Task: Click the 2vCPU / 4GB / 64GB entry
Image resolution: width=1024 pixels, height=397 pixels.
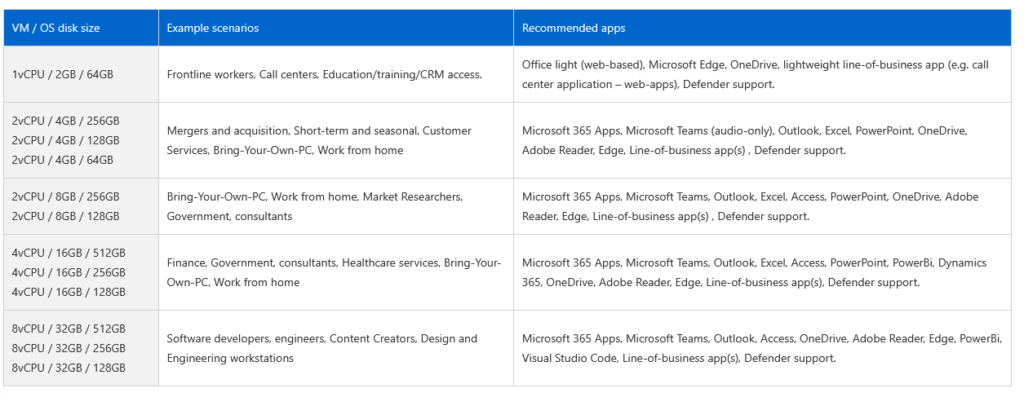Action: pos(63,160)
